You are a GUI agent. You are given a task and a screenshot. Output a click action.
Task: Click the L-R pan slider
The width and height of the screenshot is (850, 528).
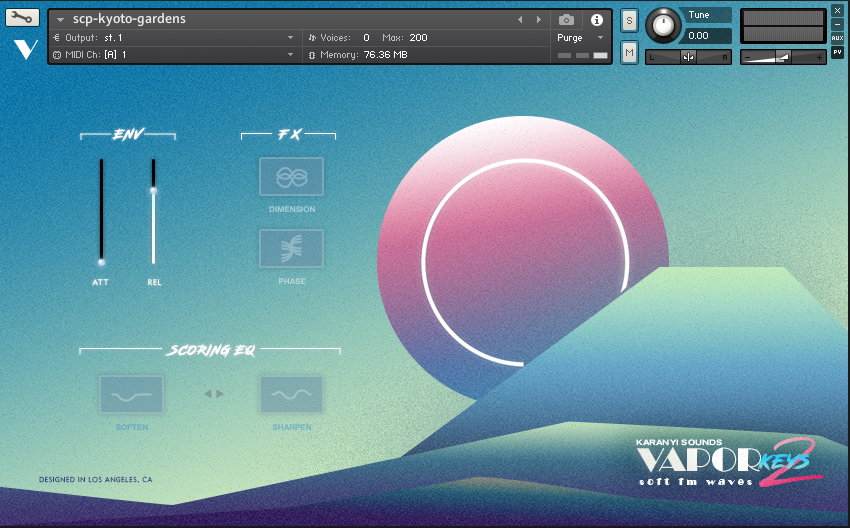[688, 57]
